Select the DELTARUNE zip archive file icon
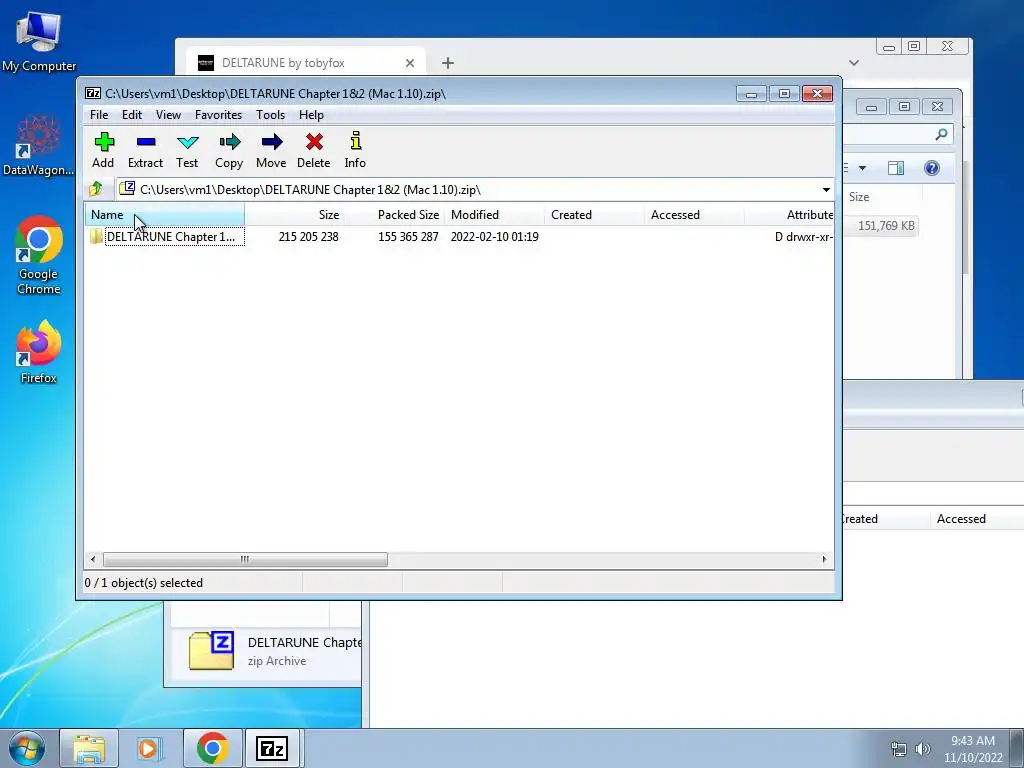The height and width of the screenshot is (768, 1024). [x=211, y=650]
